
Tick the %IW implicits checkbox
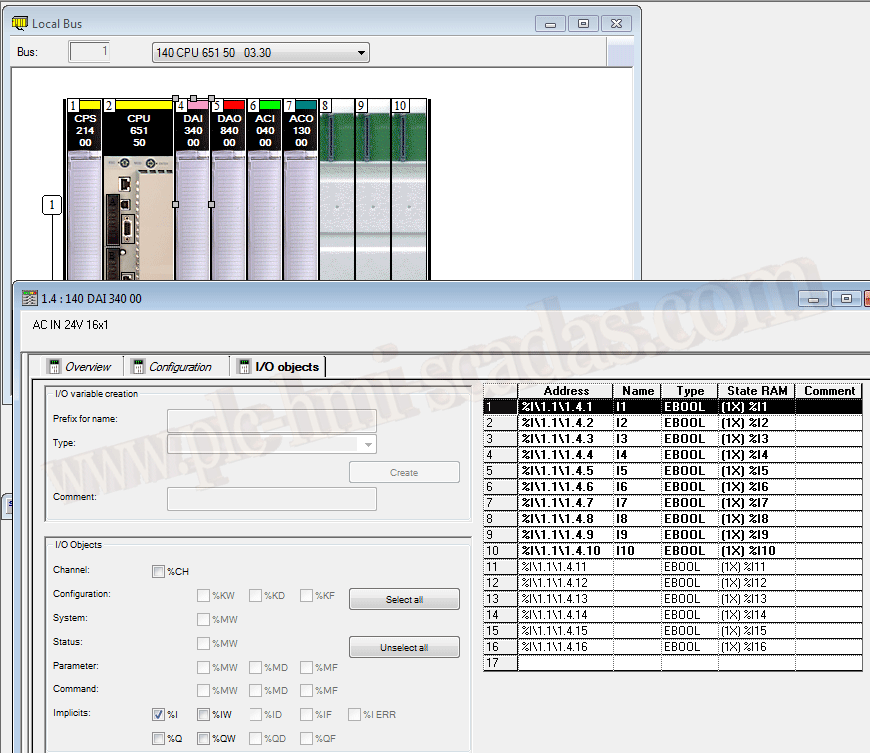coord(204,714)
